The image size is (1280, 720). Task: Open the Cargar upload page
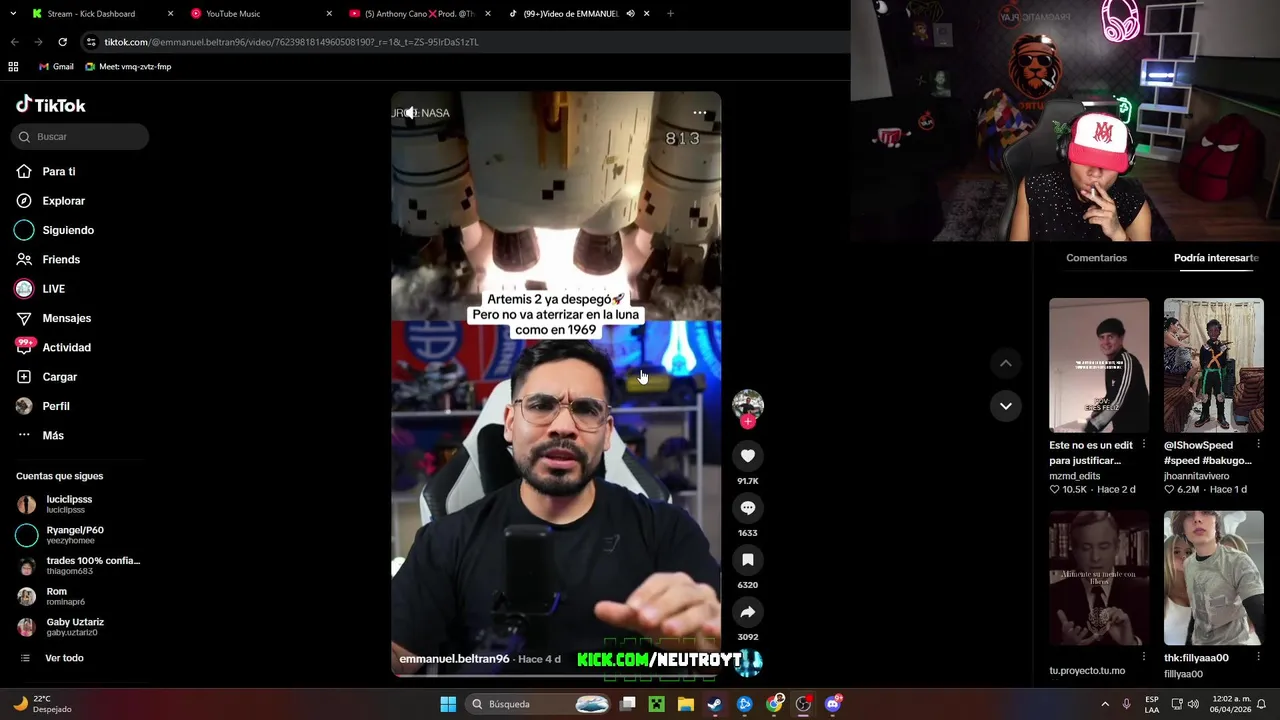coord(59,377)
